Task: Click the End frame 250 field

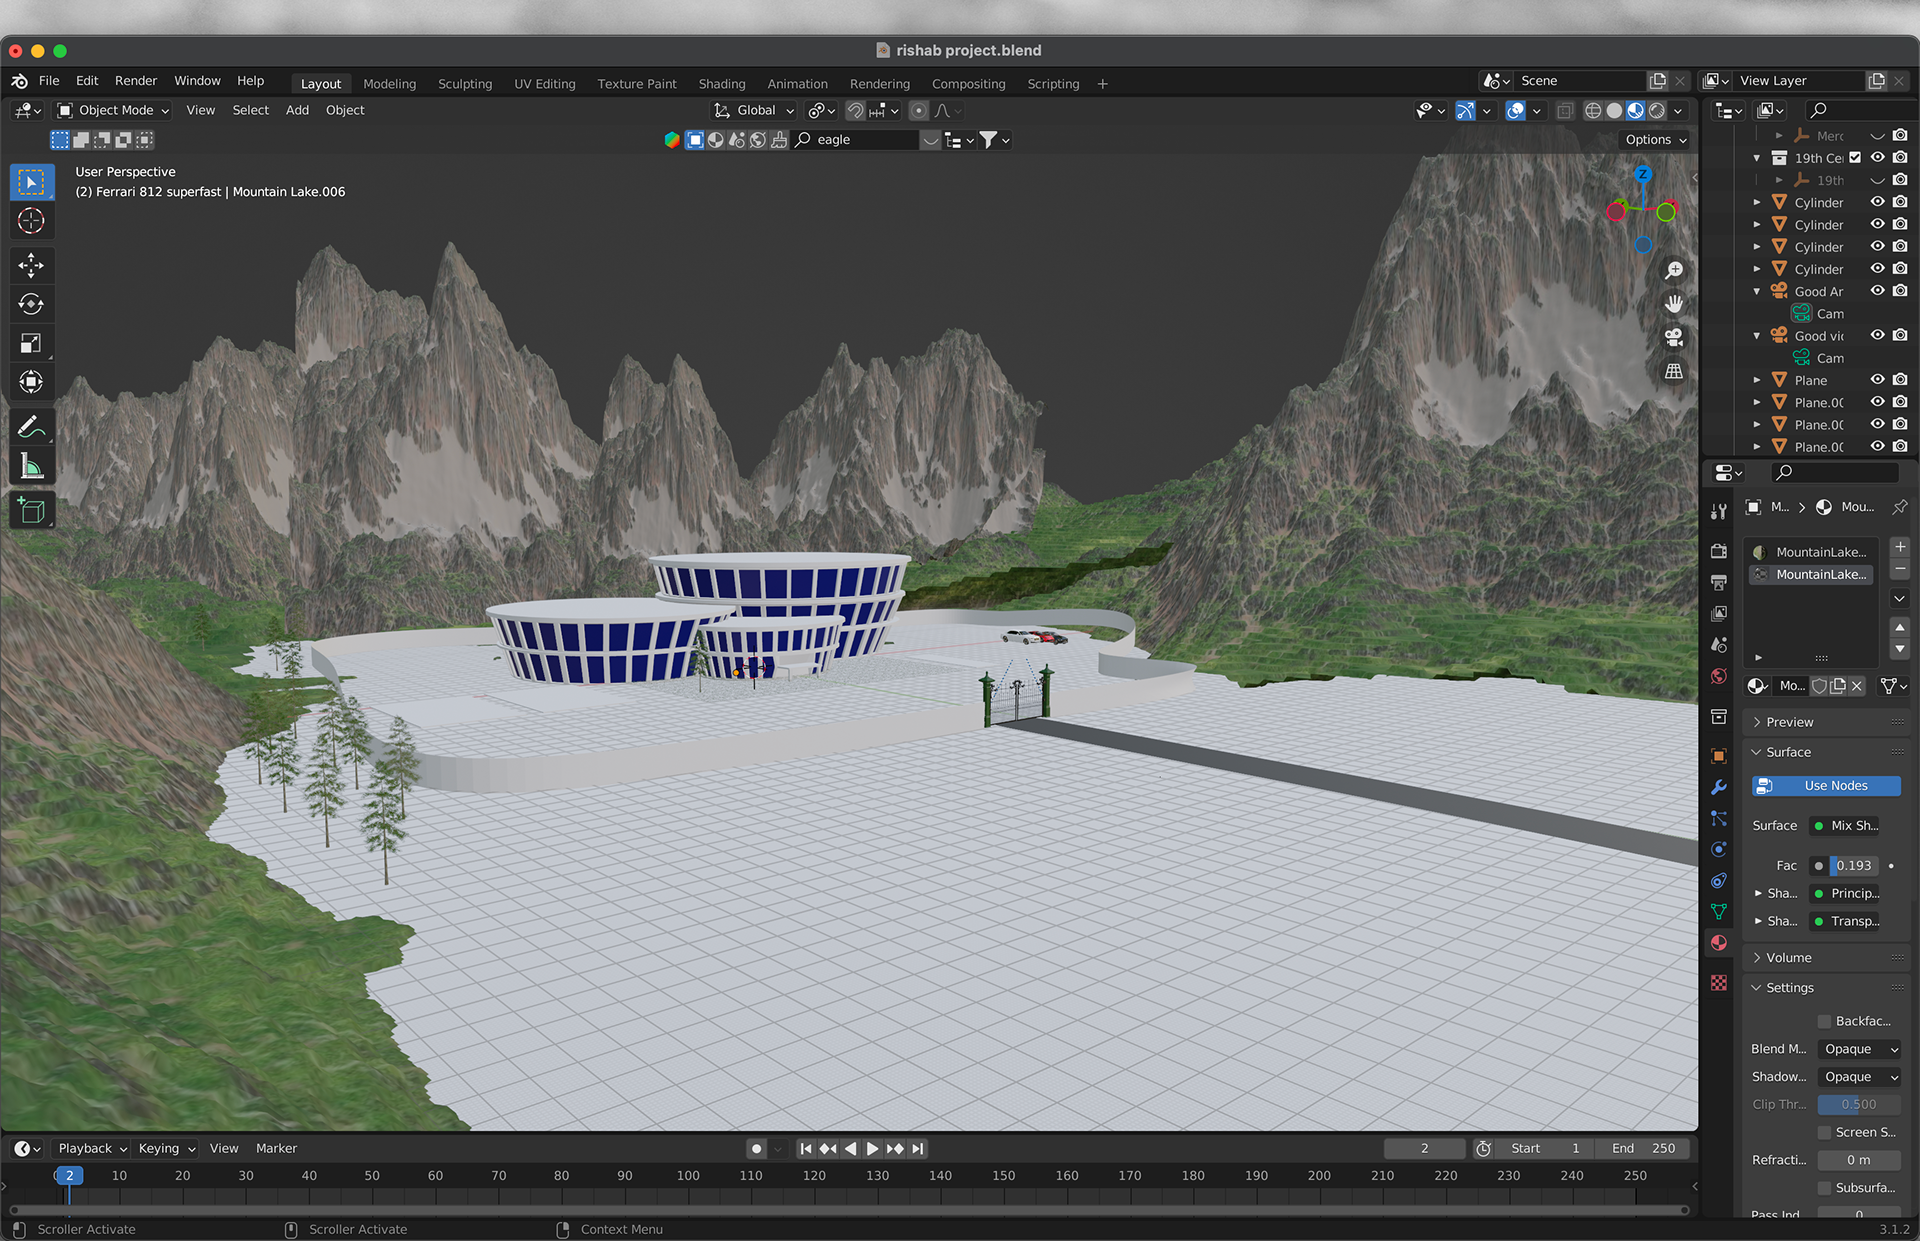Action: point(1643,1148)
